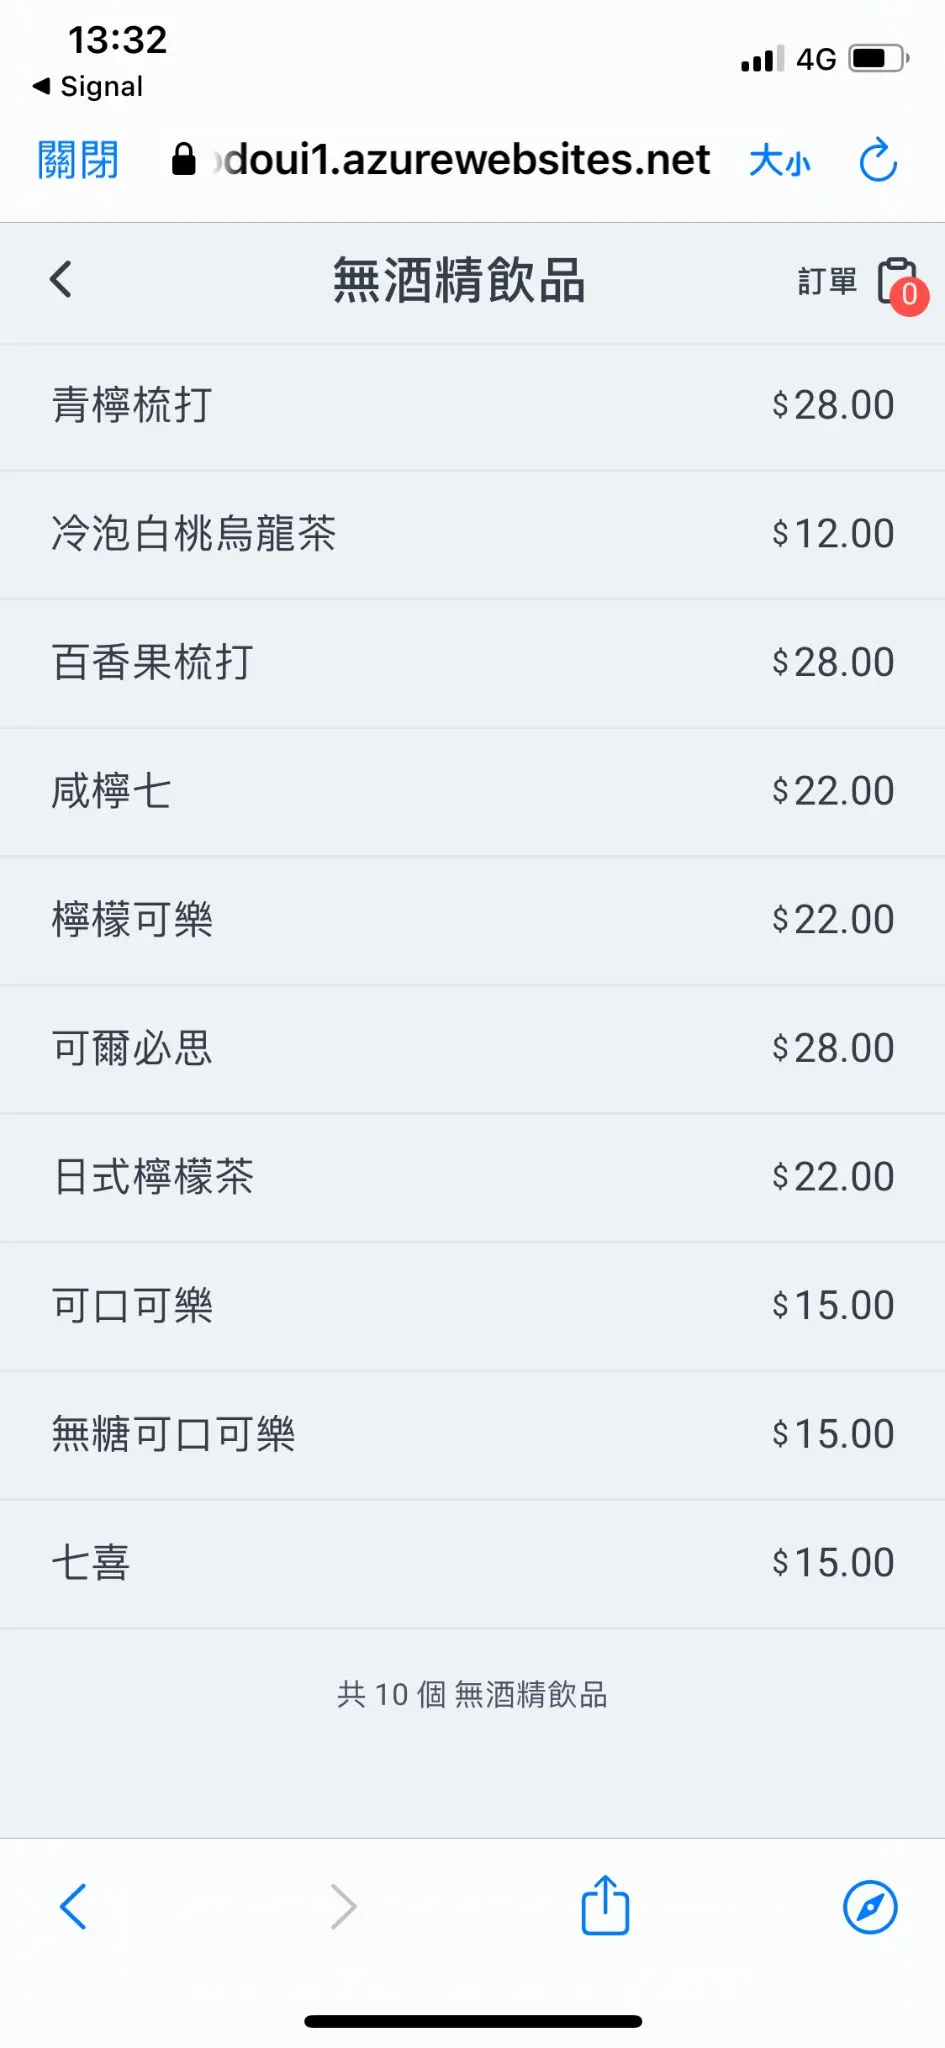Open the 大小 text size menu
945x2048 pixels.
pyautogui.click(x=780, y=160)
